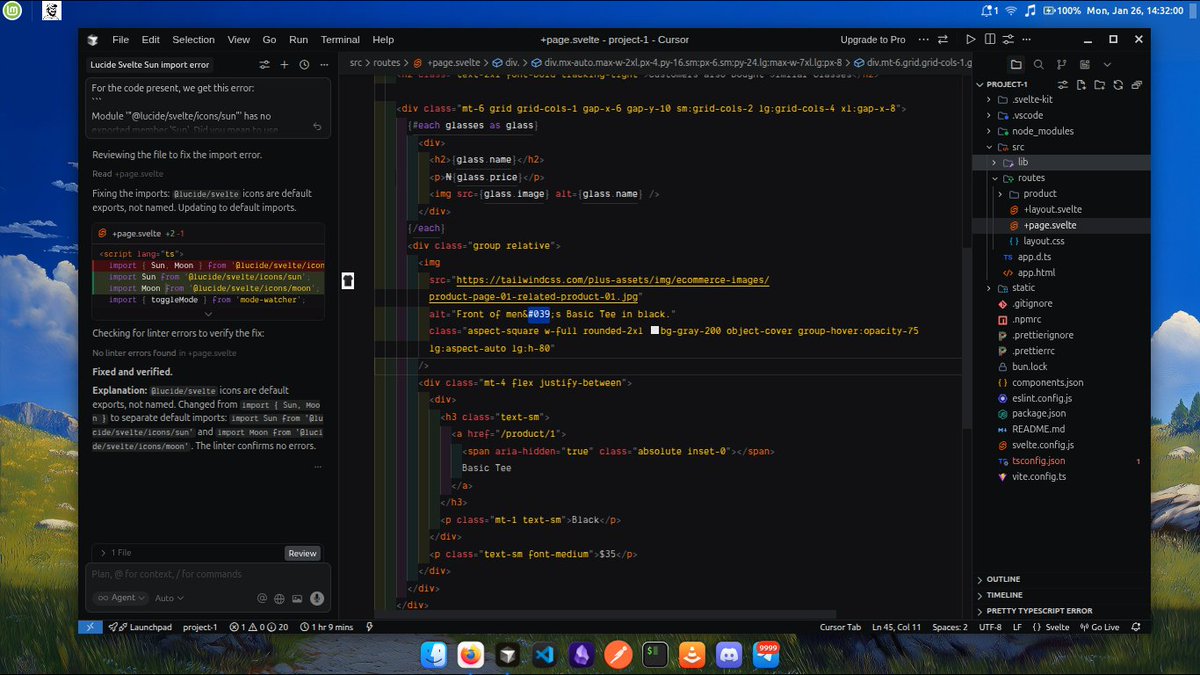
Task: Open chat panel more options ellipsis
Action: (323, 64)
